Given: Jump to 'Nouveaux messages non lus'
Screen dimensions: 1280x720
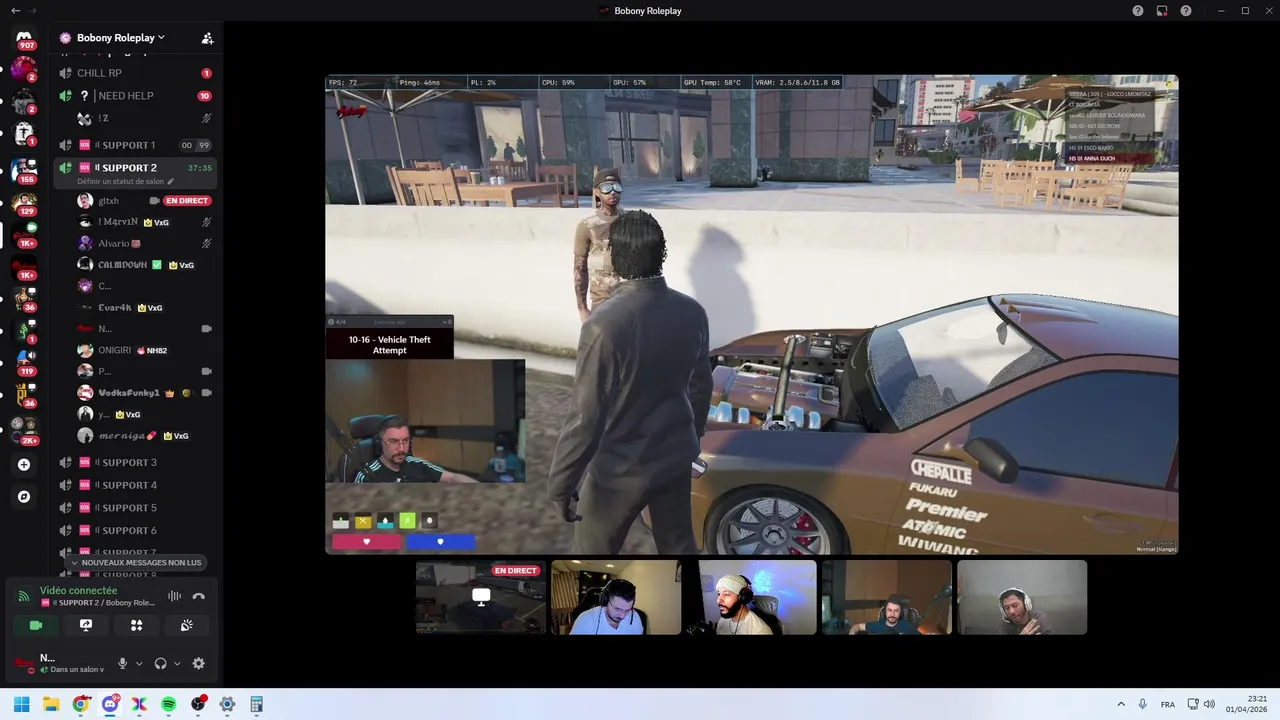Looking at the screenshot, I should pos(136,563).
